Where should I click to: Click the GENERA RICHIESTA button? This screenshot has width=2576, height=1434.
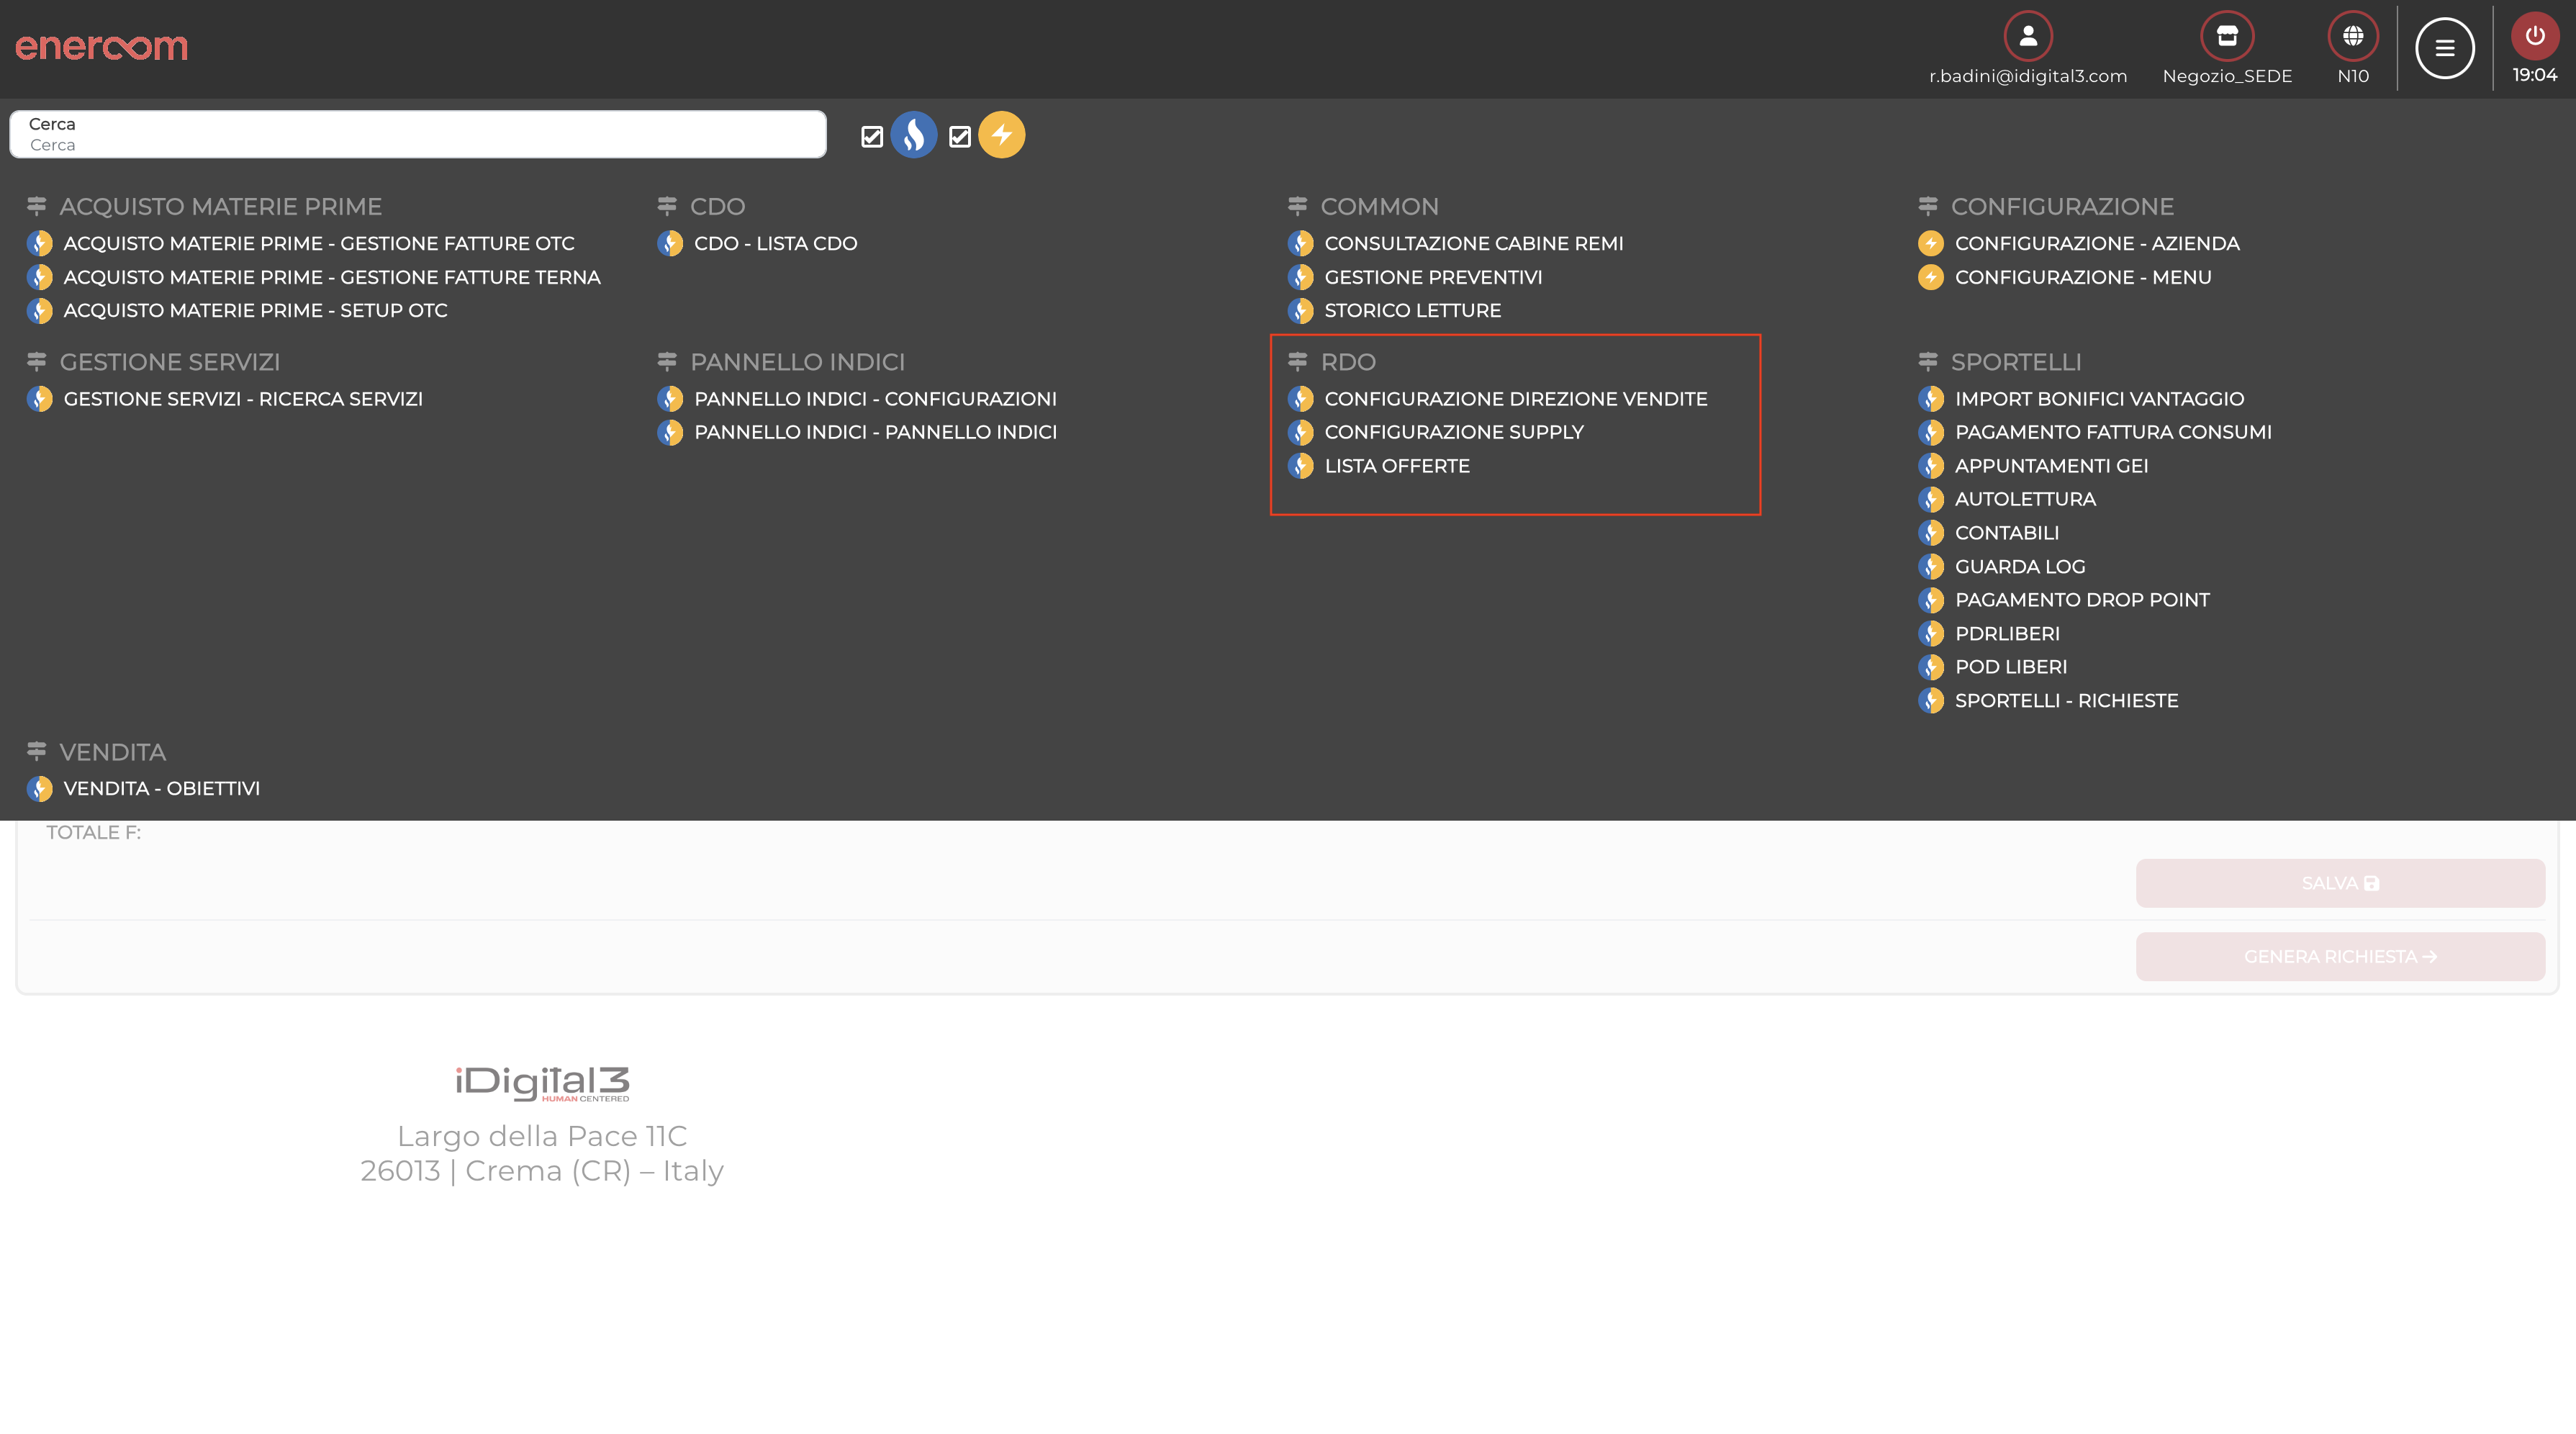point(2339,956)
